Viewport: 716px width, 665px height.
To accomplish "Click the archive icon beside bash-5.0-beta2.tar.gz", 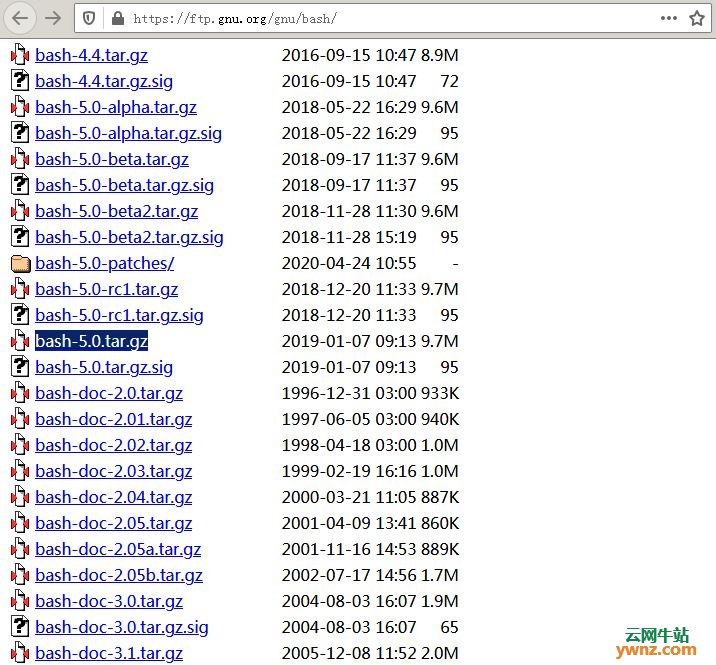I will coord(20,211).
